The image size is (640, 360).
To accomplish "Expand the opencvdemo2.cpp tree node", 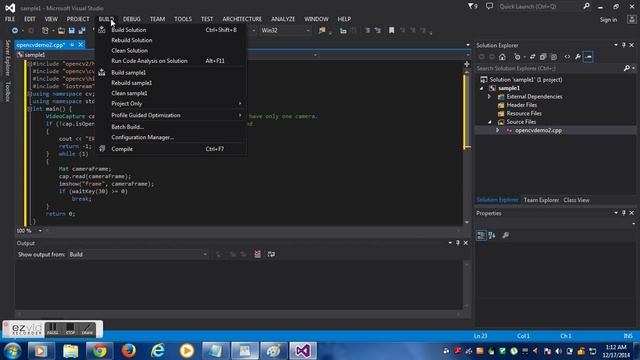I will point(498,131).
